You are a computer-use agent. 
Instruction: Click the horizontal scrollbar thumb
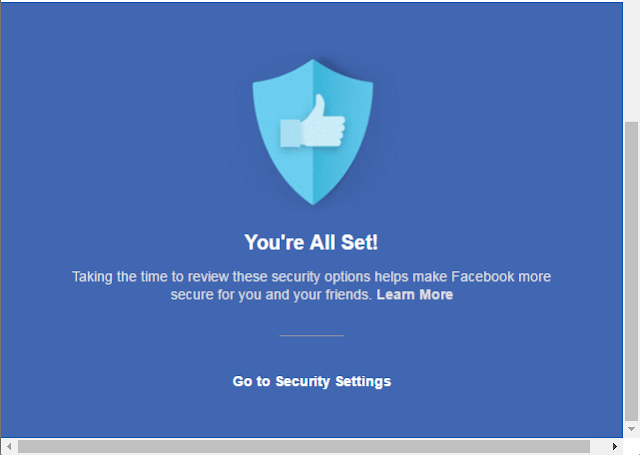304,446
